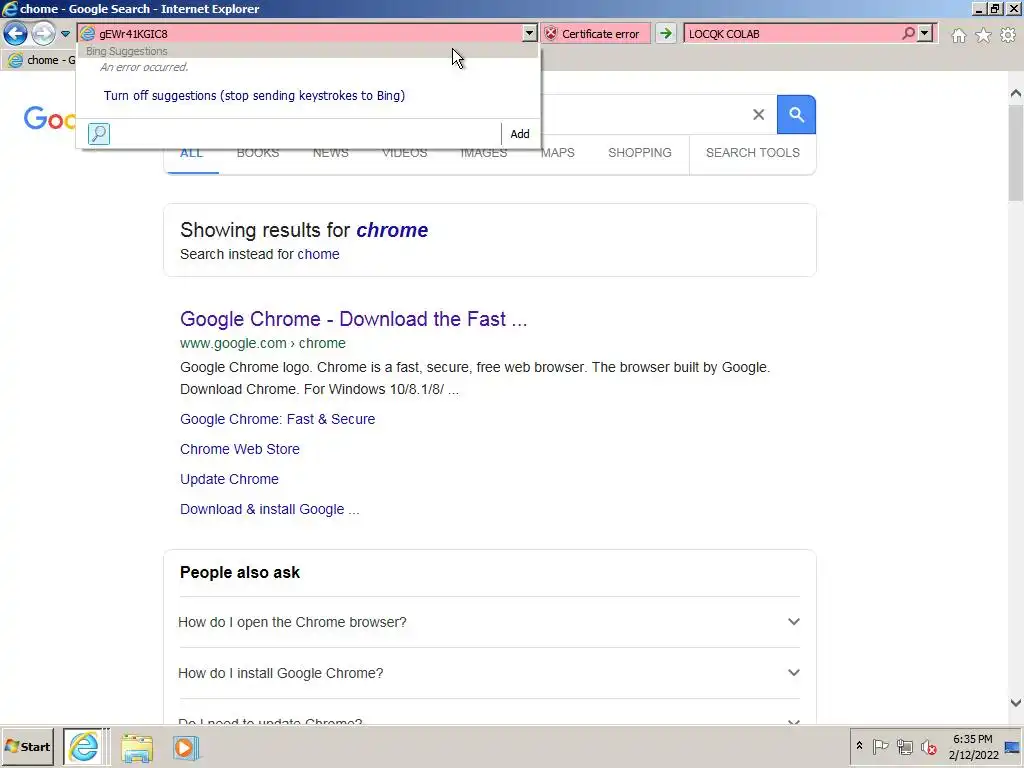Click the Add button in suggestions dropdown
1024x768 pixels.
(x=520, y=134)
